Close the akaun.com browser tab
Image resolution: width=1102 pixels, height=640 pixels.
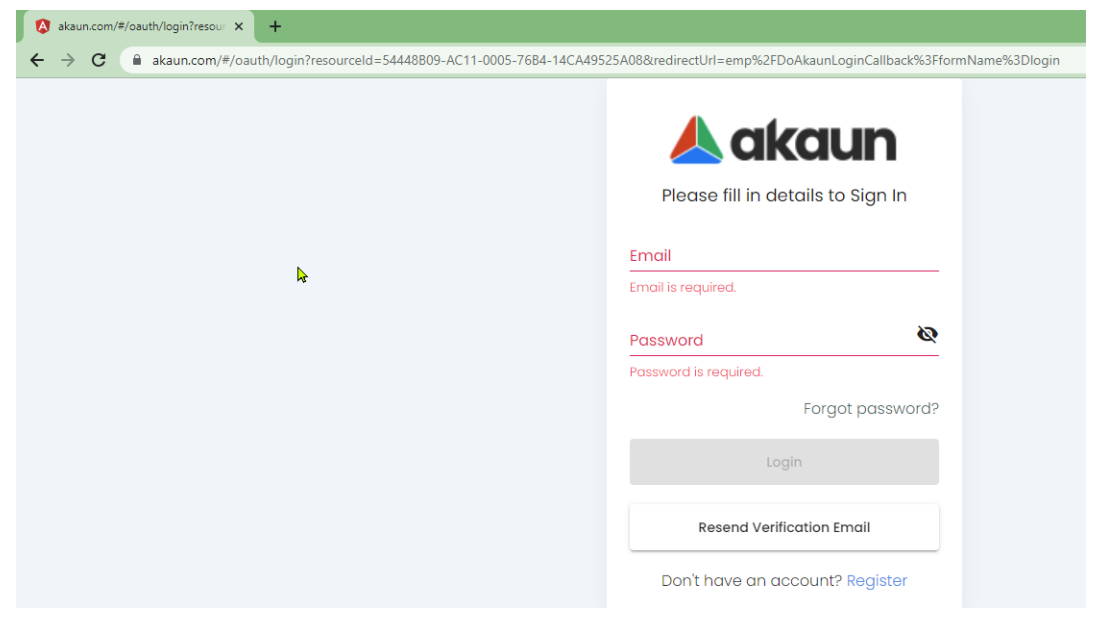coord(239,27)
